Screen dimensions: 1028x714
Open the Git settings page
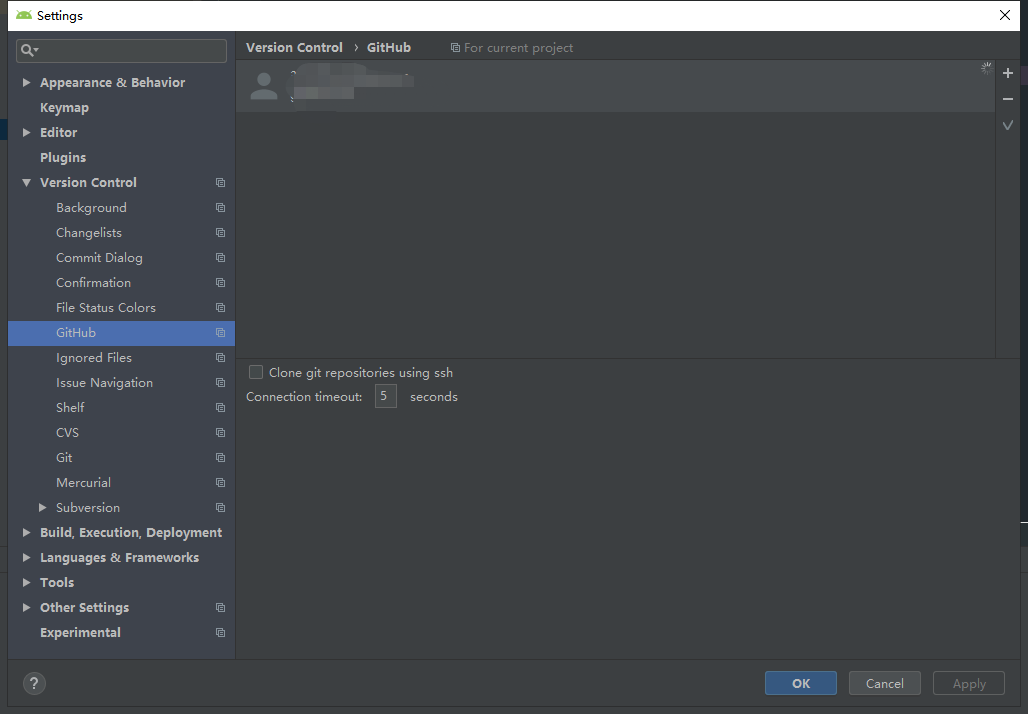tap(64, 458)
